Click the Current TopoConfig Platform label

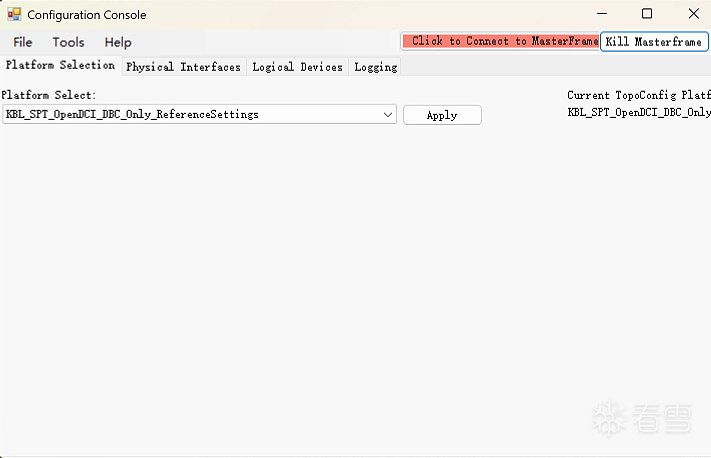click(x=639, y=95)
